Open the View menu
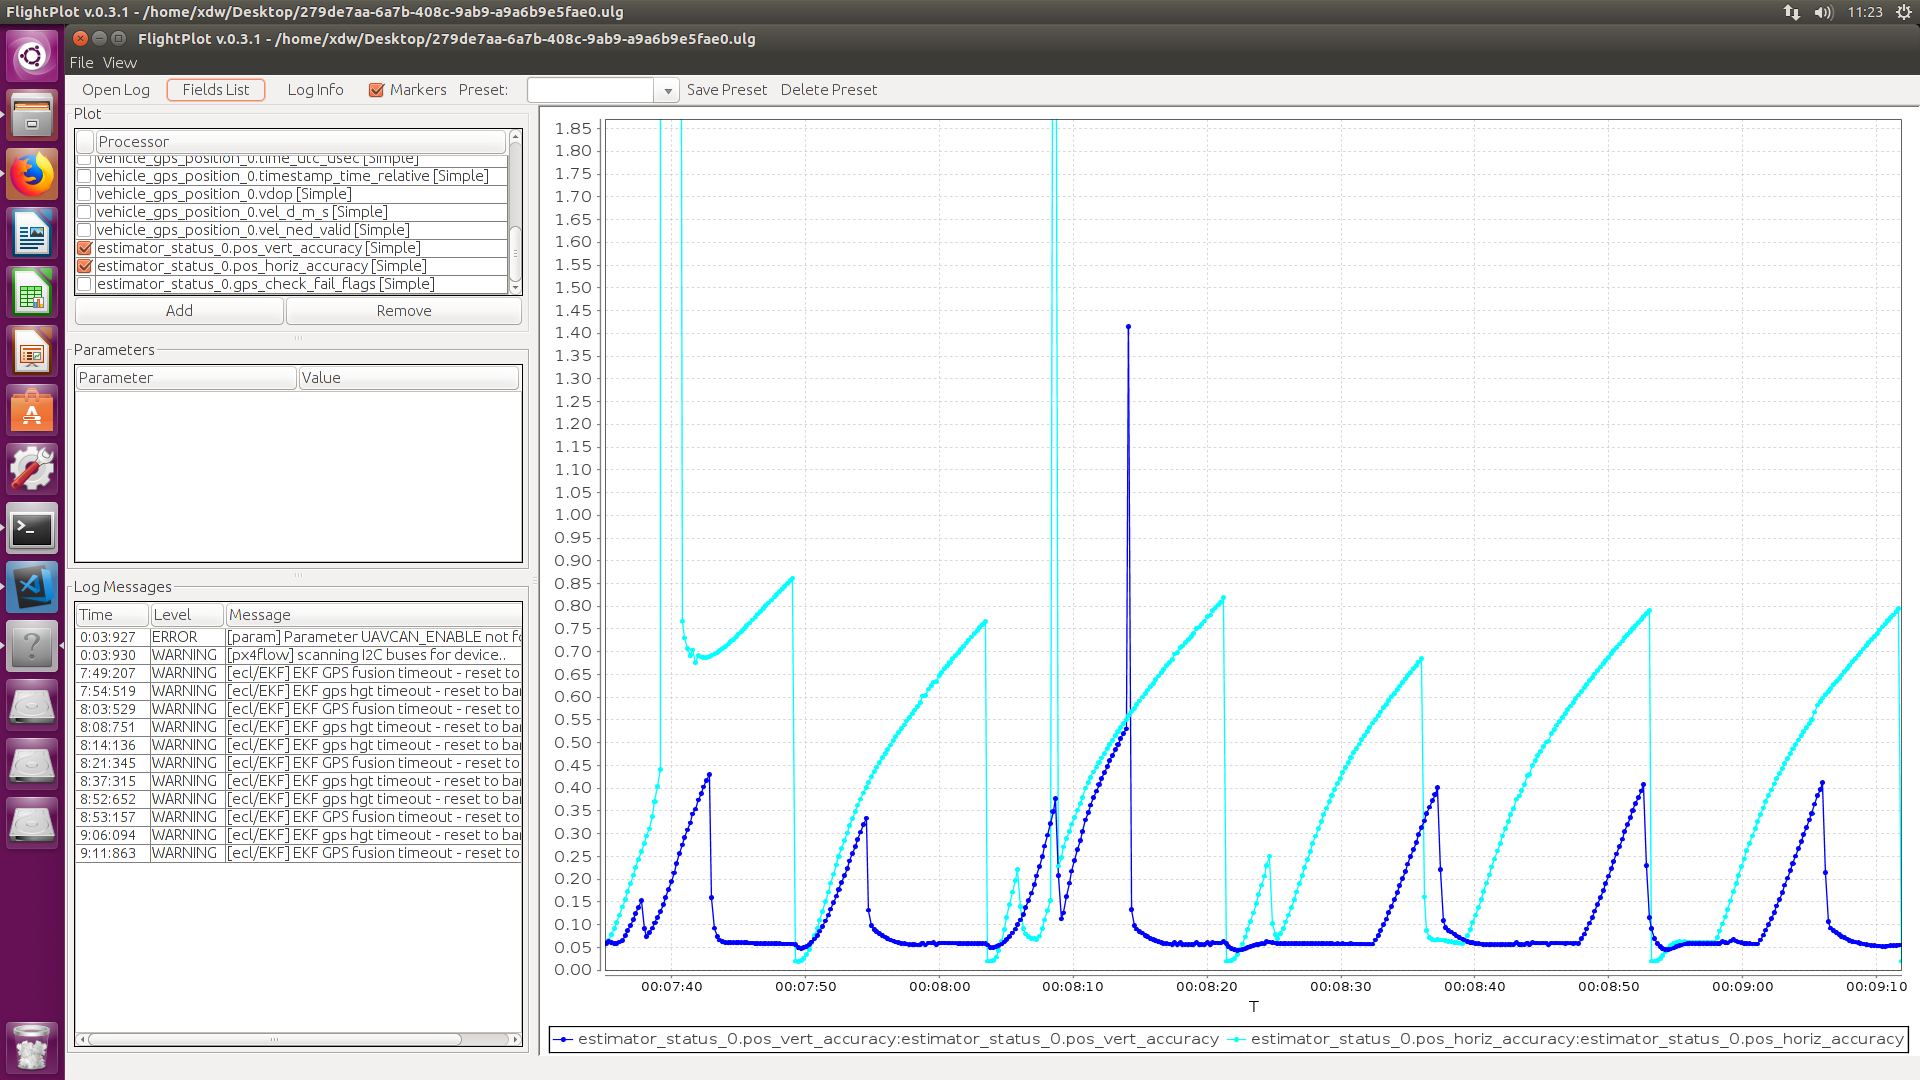This screenshot has width=1920, height=1080. pyautogui.click(x=119, y=63)
